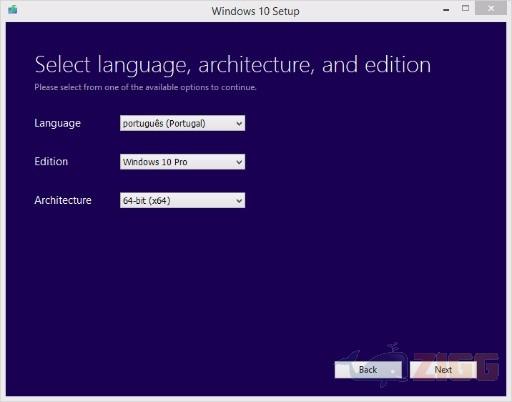Go to the previous step with Back
This screenshot has width=512, height=402.
click(x=368, y=370)
